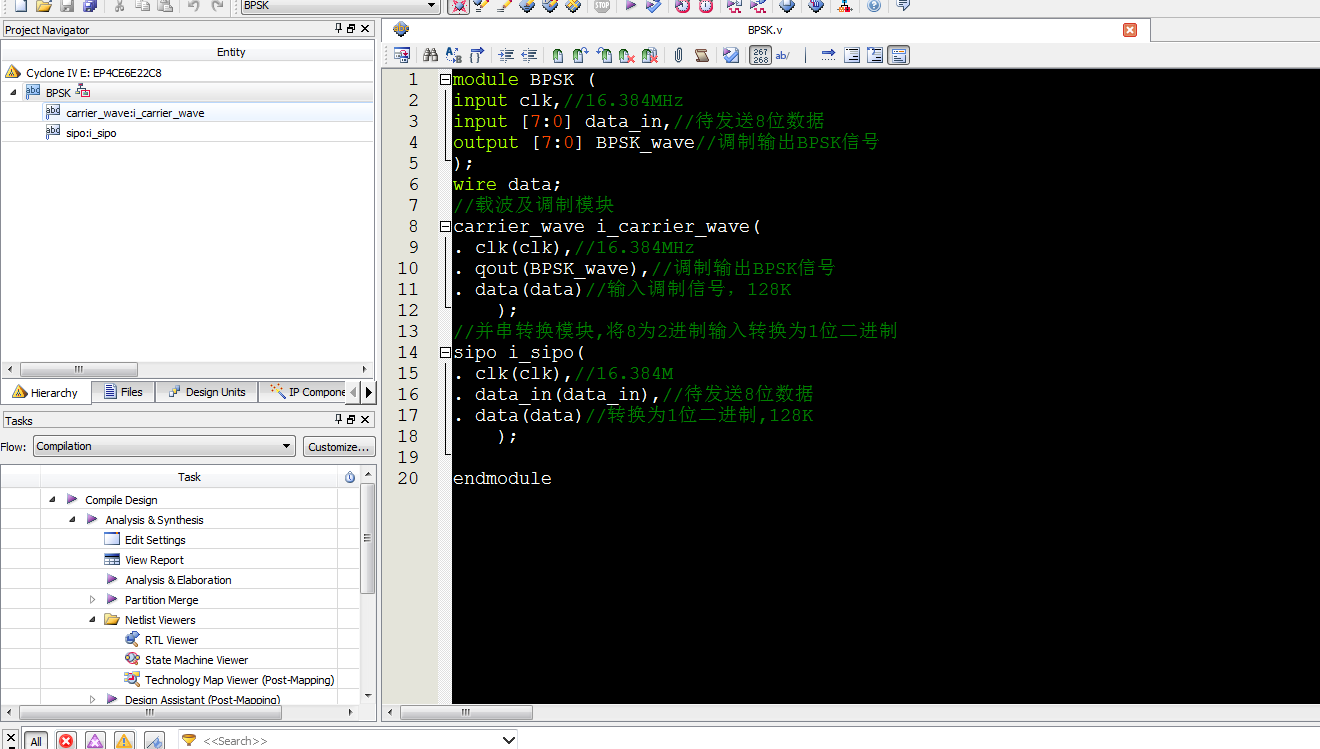Viewport: 1320px width, 749px height.
Task: Expand the Partition Merge task
Action: click(x=92, y=599)
